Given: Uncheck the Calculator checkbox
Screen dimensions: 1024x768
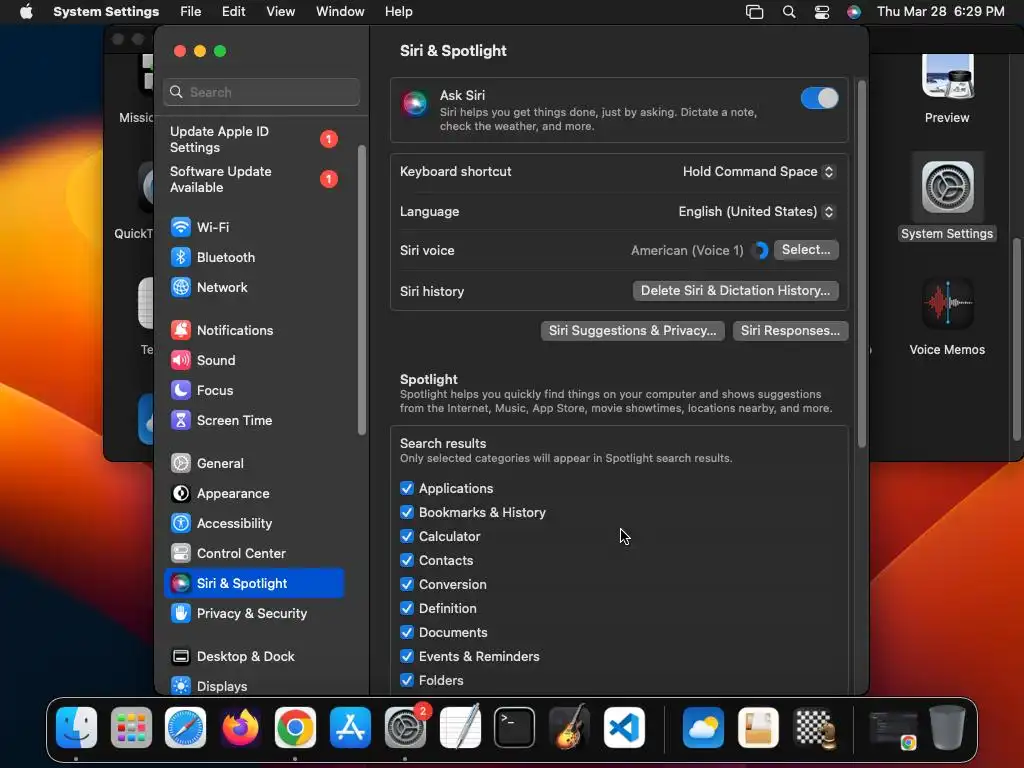Looking at the screenshot, I should (407, 537).
